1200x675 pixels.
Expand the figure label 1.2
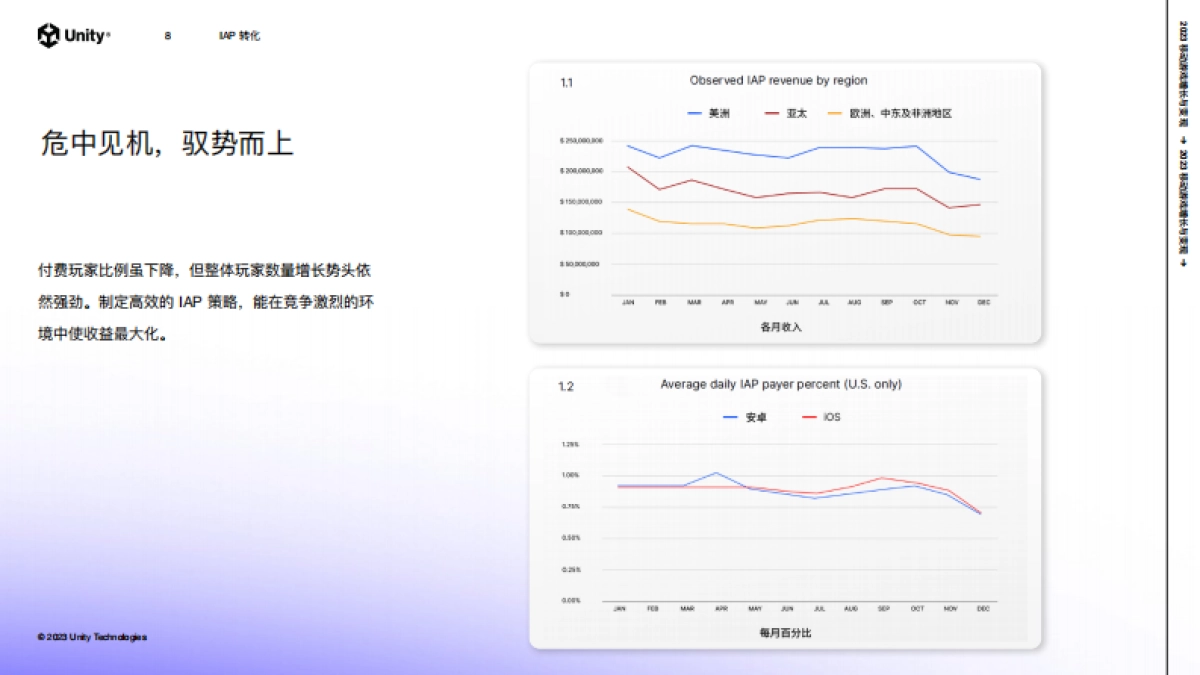coord(565,384)
